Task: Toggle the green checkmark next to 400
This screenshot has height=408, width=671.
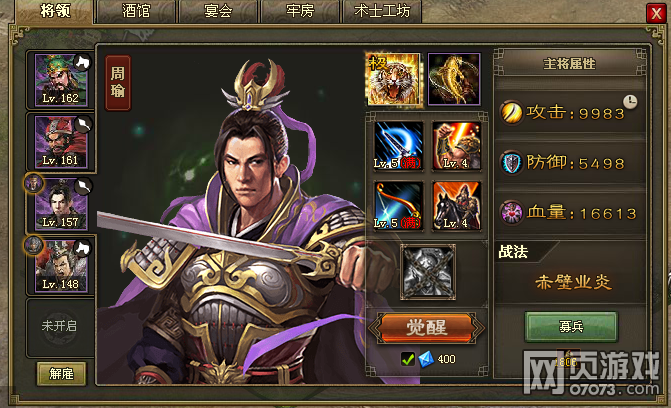Action: pyautogui.click(x=408, y=359)
